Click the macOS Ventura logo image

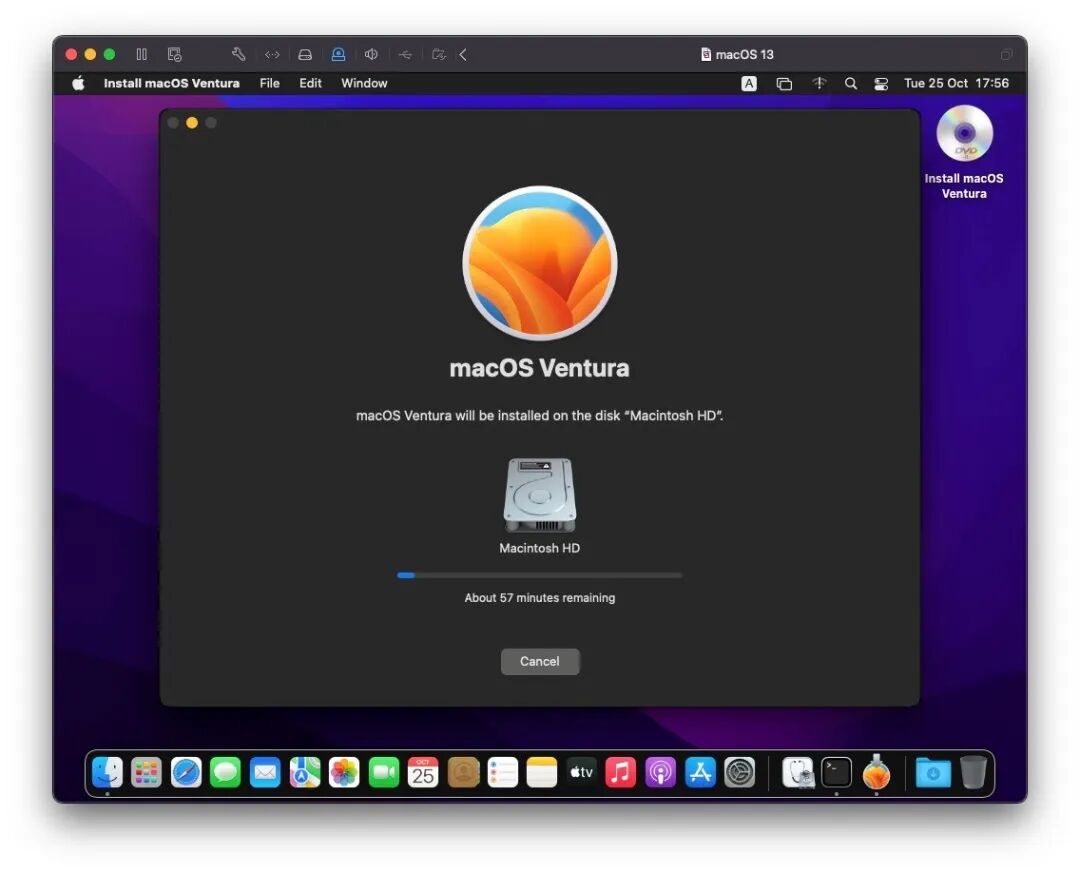tap(539, 263)
